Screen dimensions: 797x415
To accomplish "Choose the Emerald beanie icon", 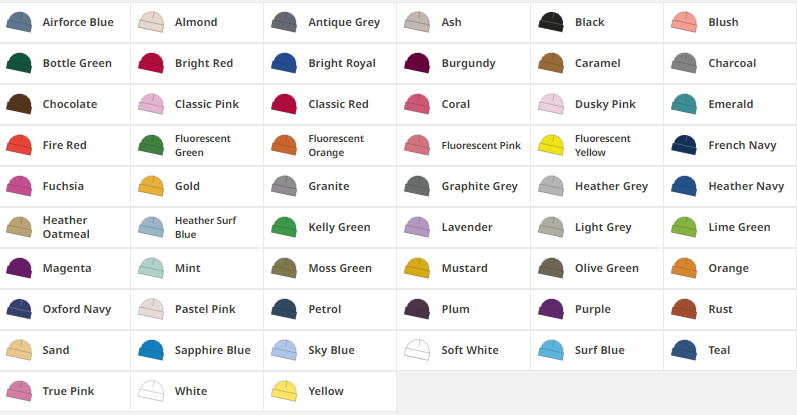I will tap(684, 104).
